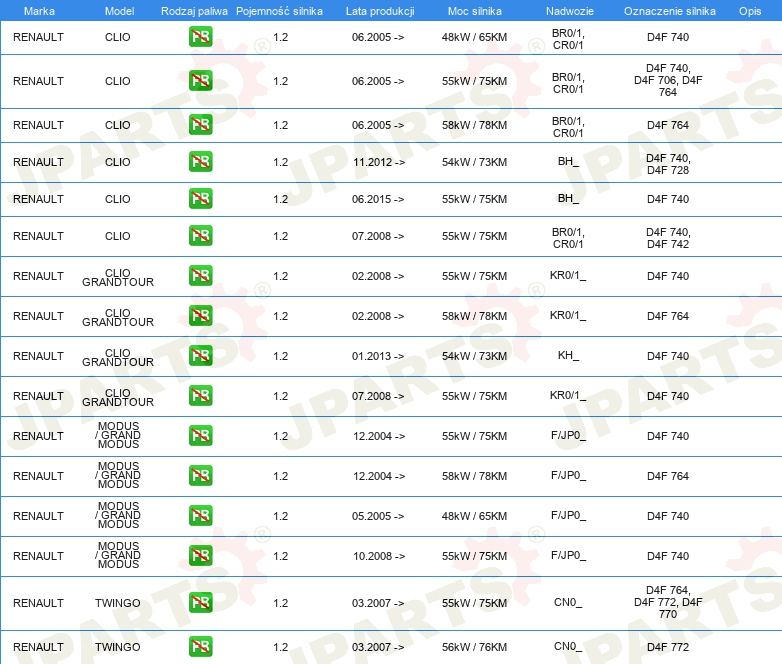Click CLIO model in 06.2015 row

point(118,199)
